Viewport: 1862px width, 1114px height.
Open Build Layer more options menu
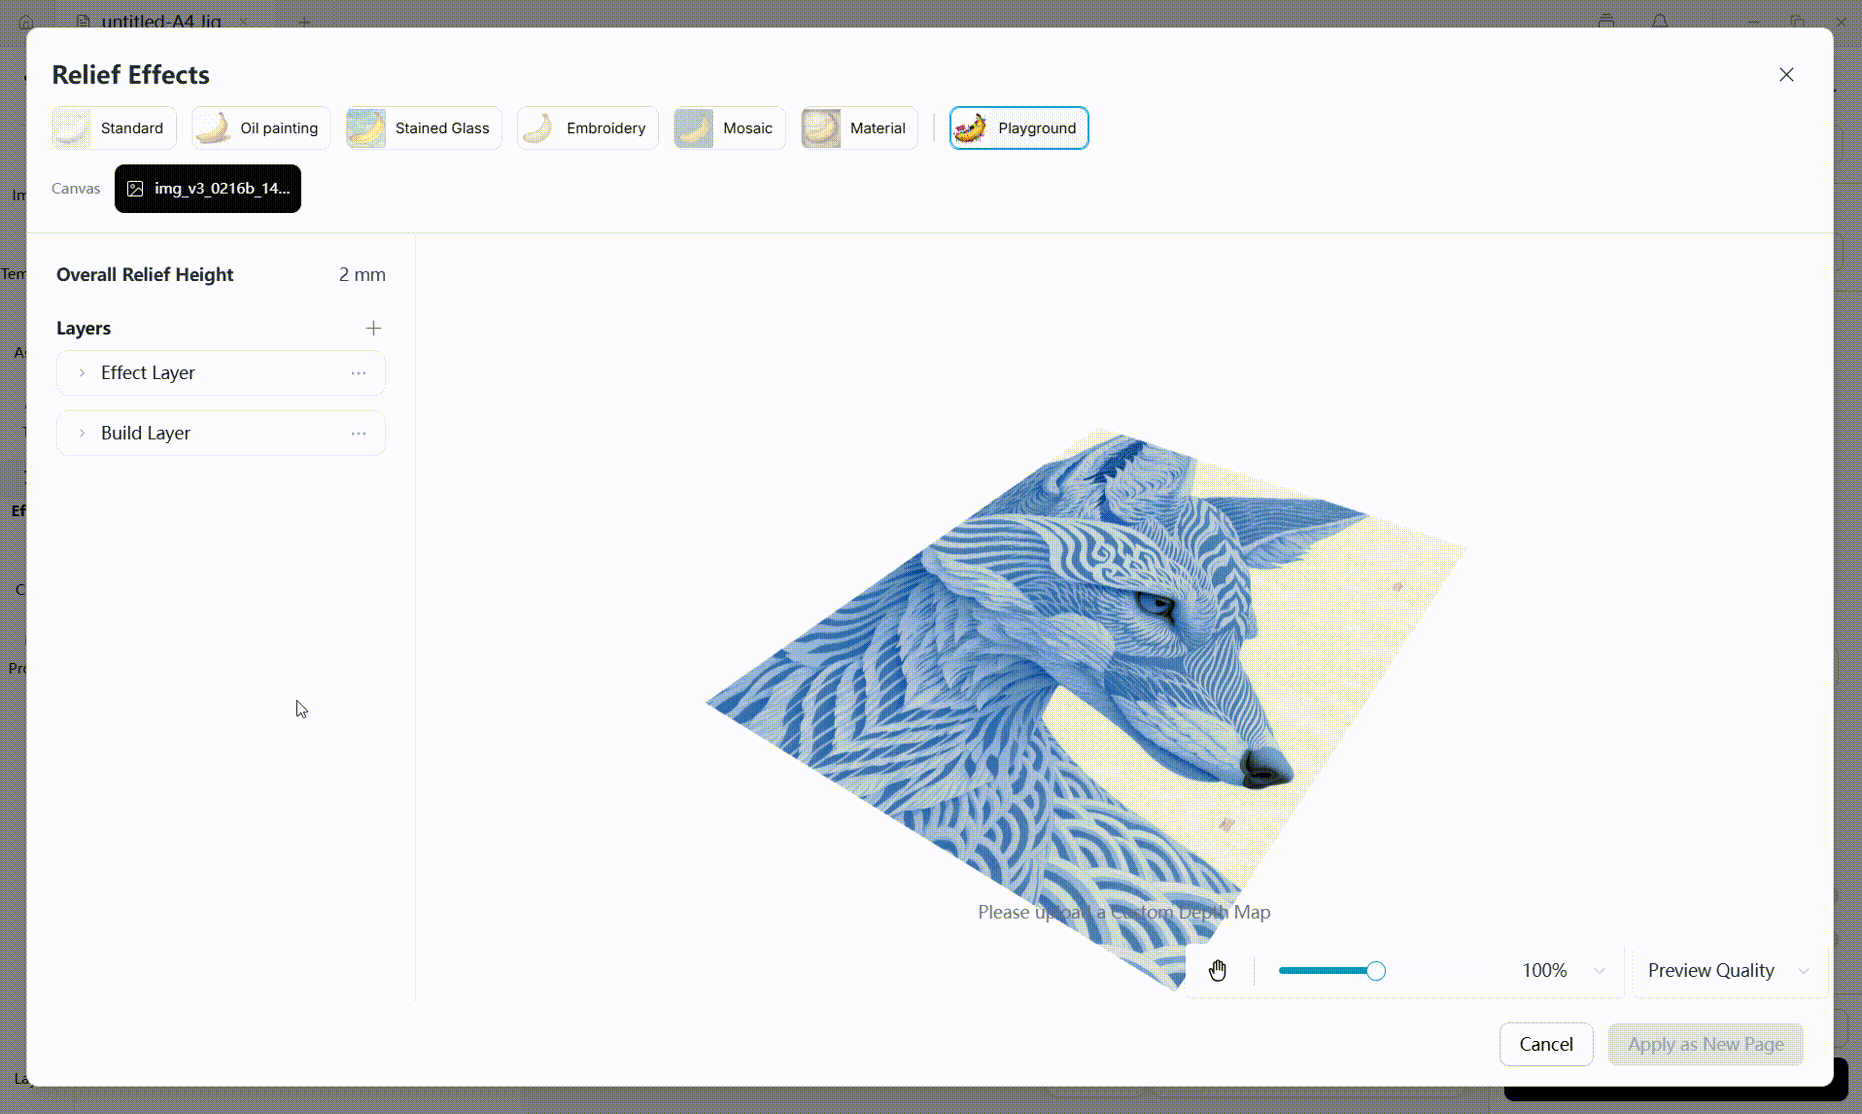[x=358, y=433]
